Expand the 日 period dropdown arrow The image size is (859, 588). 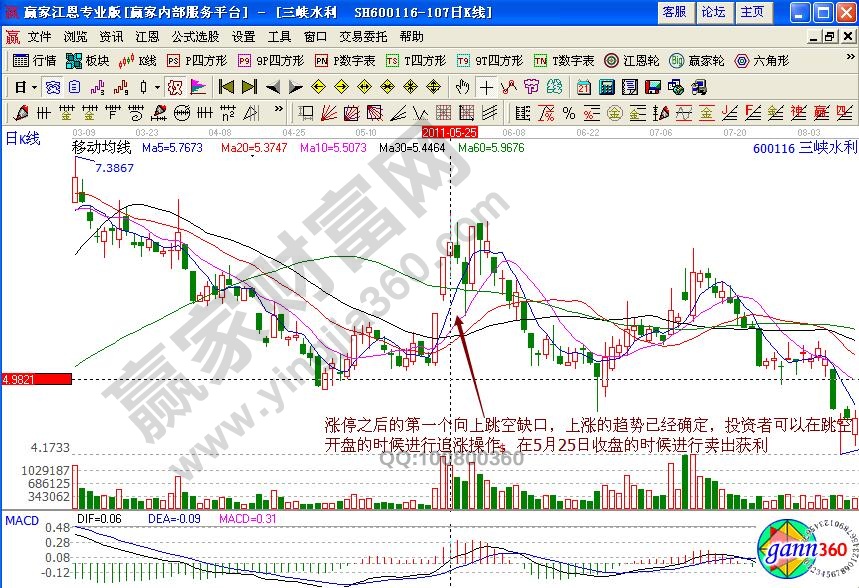point(34,87)
